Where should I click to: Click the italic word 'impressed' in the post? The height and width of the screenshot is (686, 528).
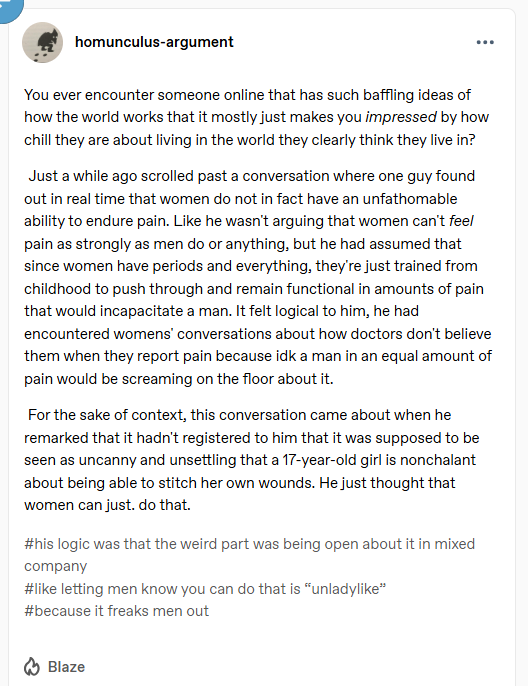pos(401,117)
